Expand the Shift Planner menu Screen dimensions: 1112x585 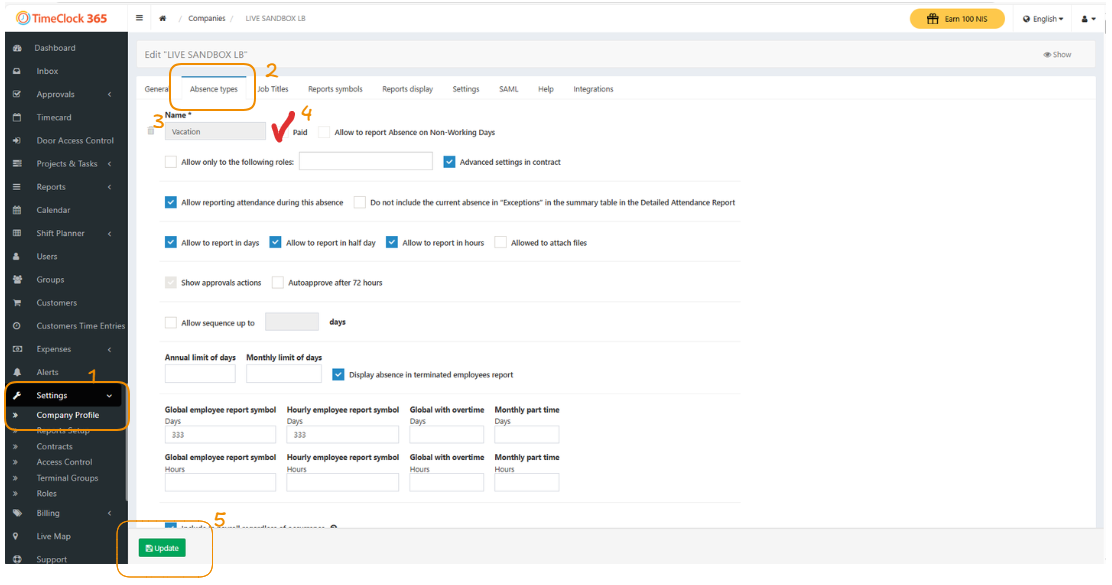pyautogui.click(x=108, y=233)
